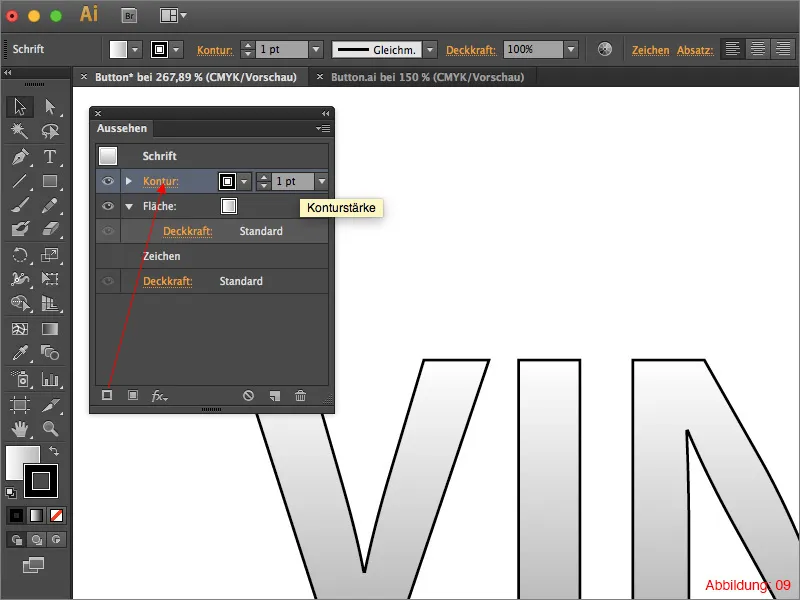Open Aussehen panel flyout menu
The width and height of the screenshot is (800, 600).
click(323, 128)
